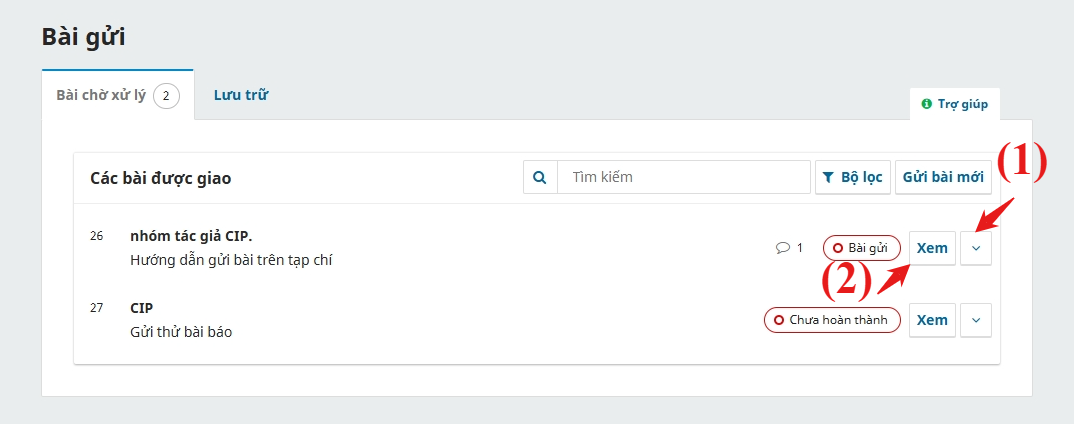The image size is (1074, 424).
Task: Click the magnifier search icon
Action: click(540, 177)
